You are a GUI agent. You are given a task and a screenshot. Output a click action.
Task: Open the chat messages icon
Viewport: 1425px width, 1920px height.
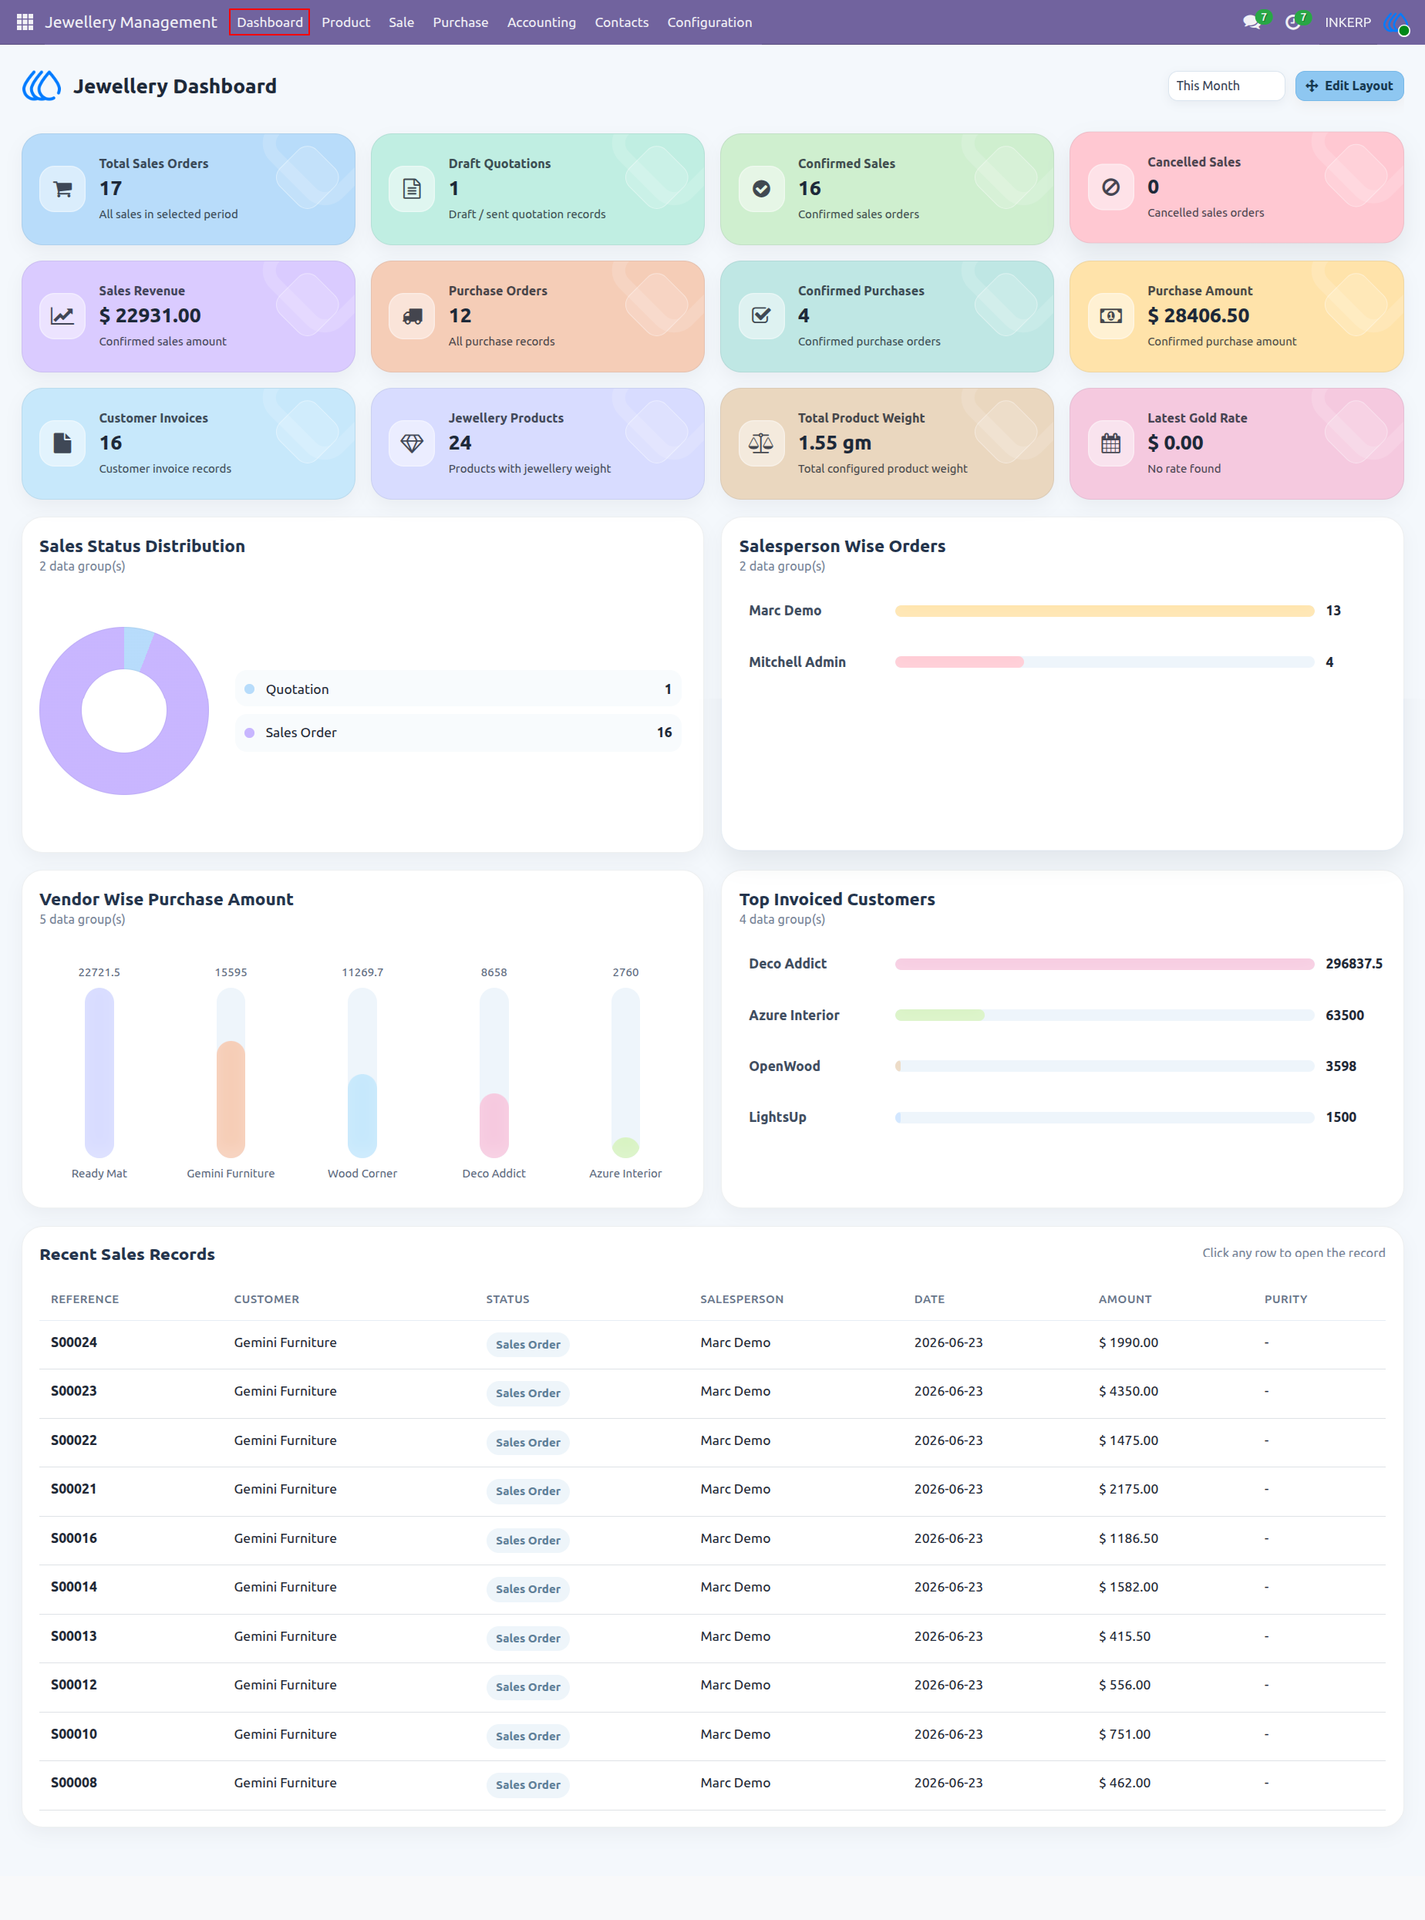(x=1251, y=22)
